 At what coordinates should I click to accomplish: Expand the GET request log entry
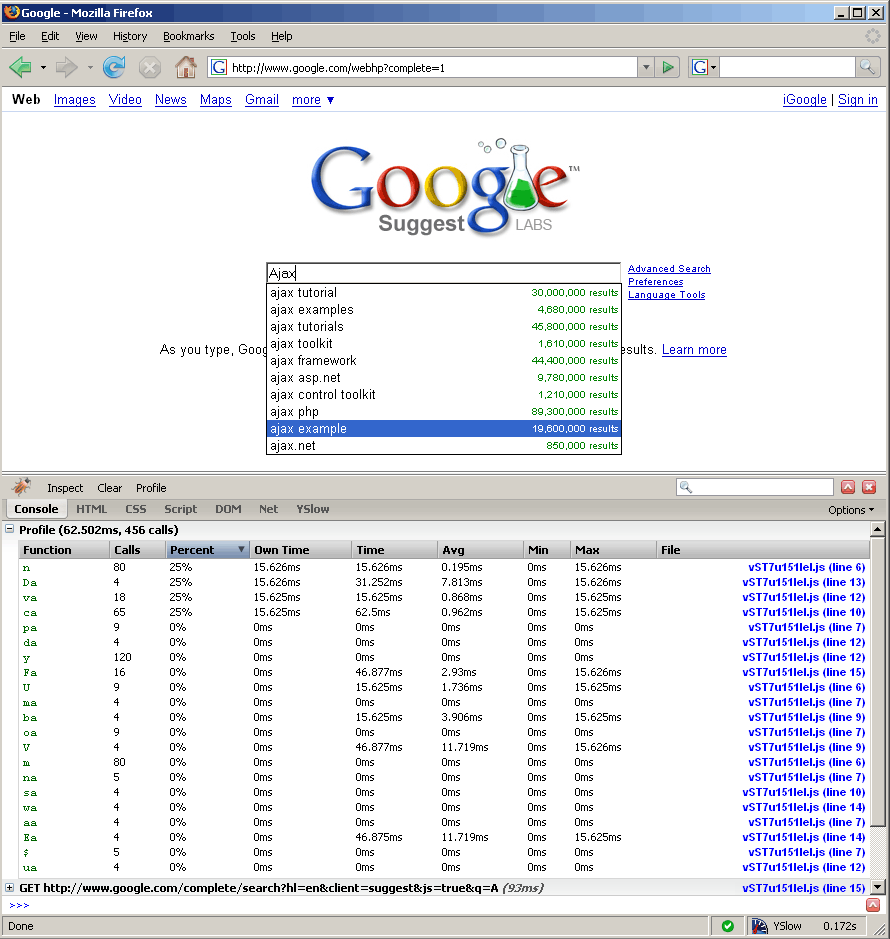coord(10,888)
